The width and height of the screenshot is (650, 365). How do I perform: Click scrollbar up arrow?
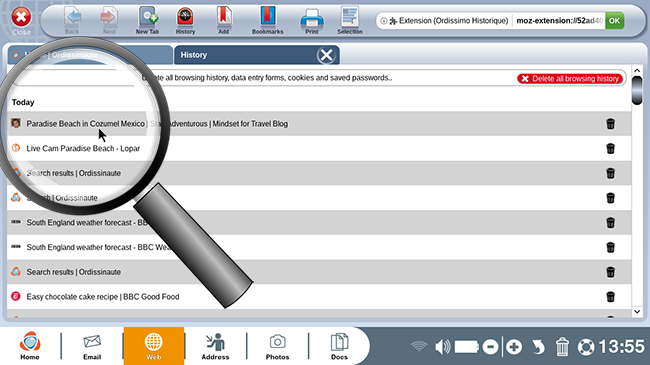(637, 71)
